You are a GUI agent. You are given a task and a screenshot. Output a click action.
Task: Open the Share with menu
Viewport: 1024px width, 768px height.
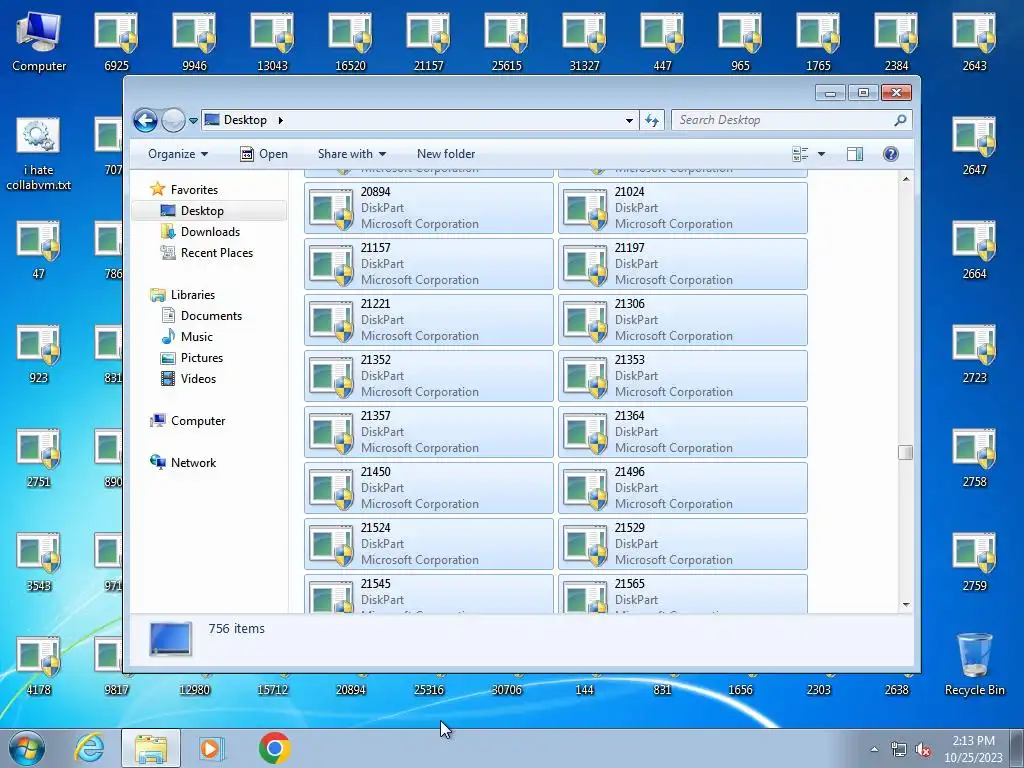351,154
